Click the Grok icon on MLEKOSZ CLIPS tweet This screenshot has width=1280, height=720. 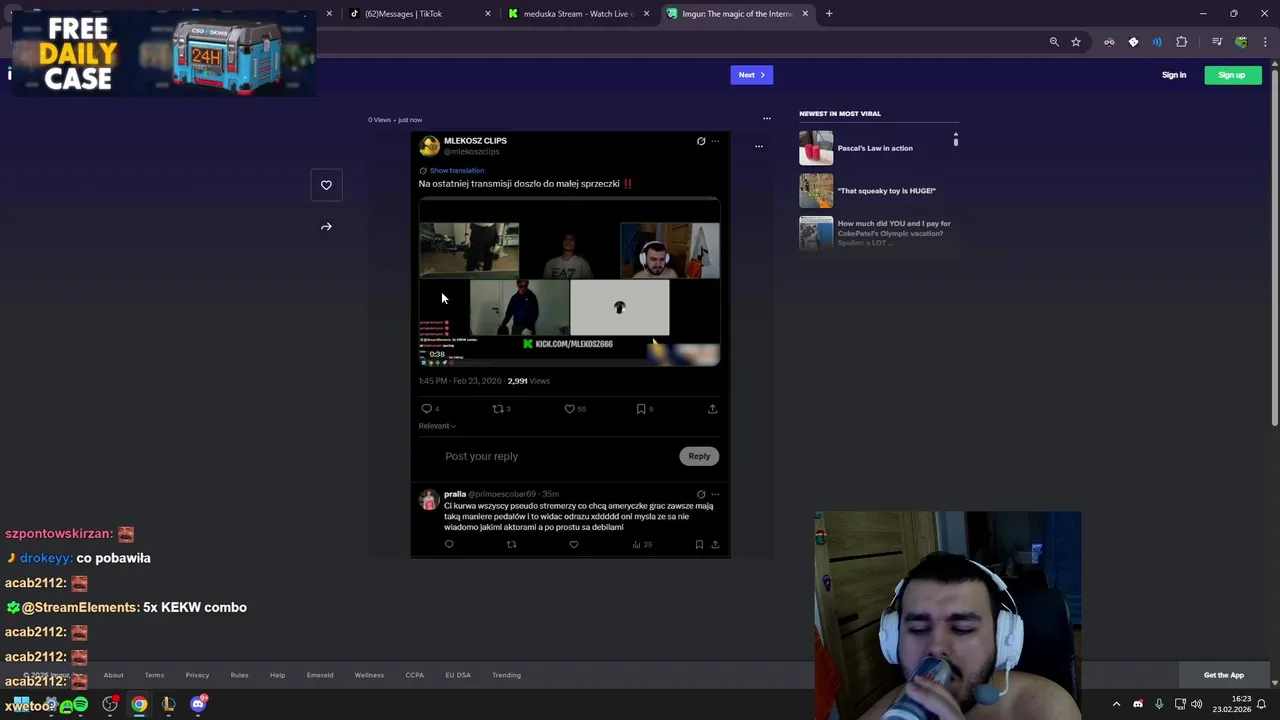701,141
